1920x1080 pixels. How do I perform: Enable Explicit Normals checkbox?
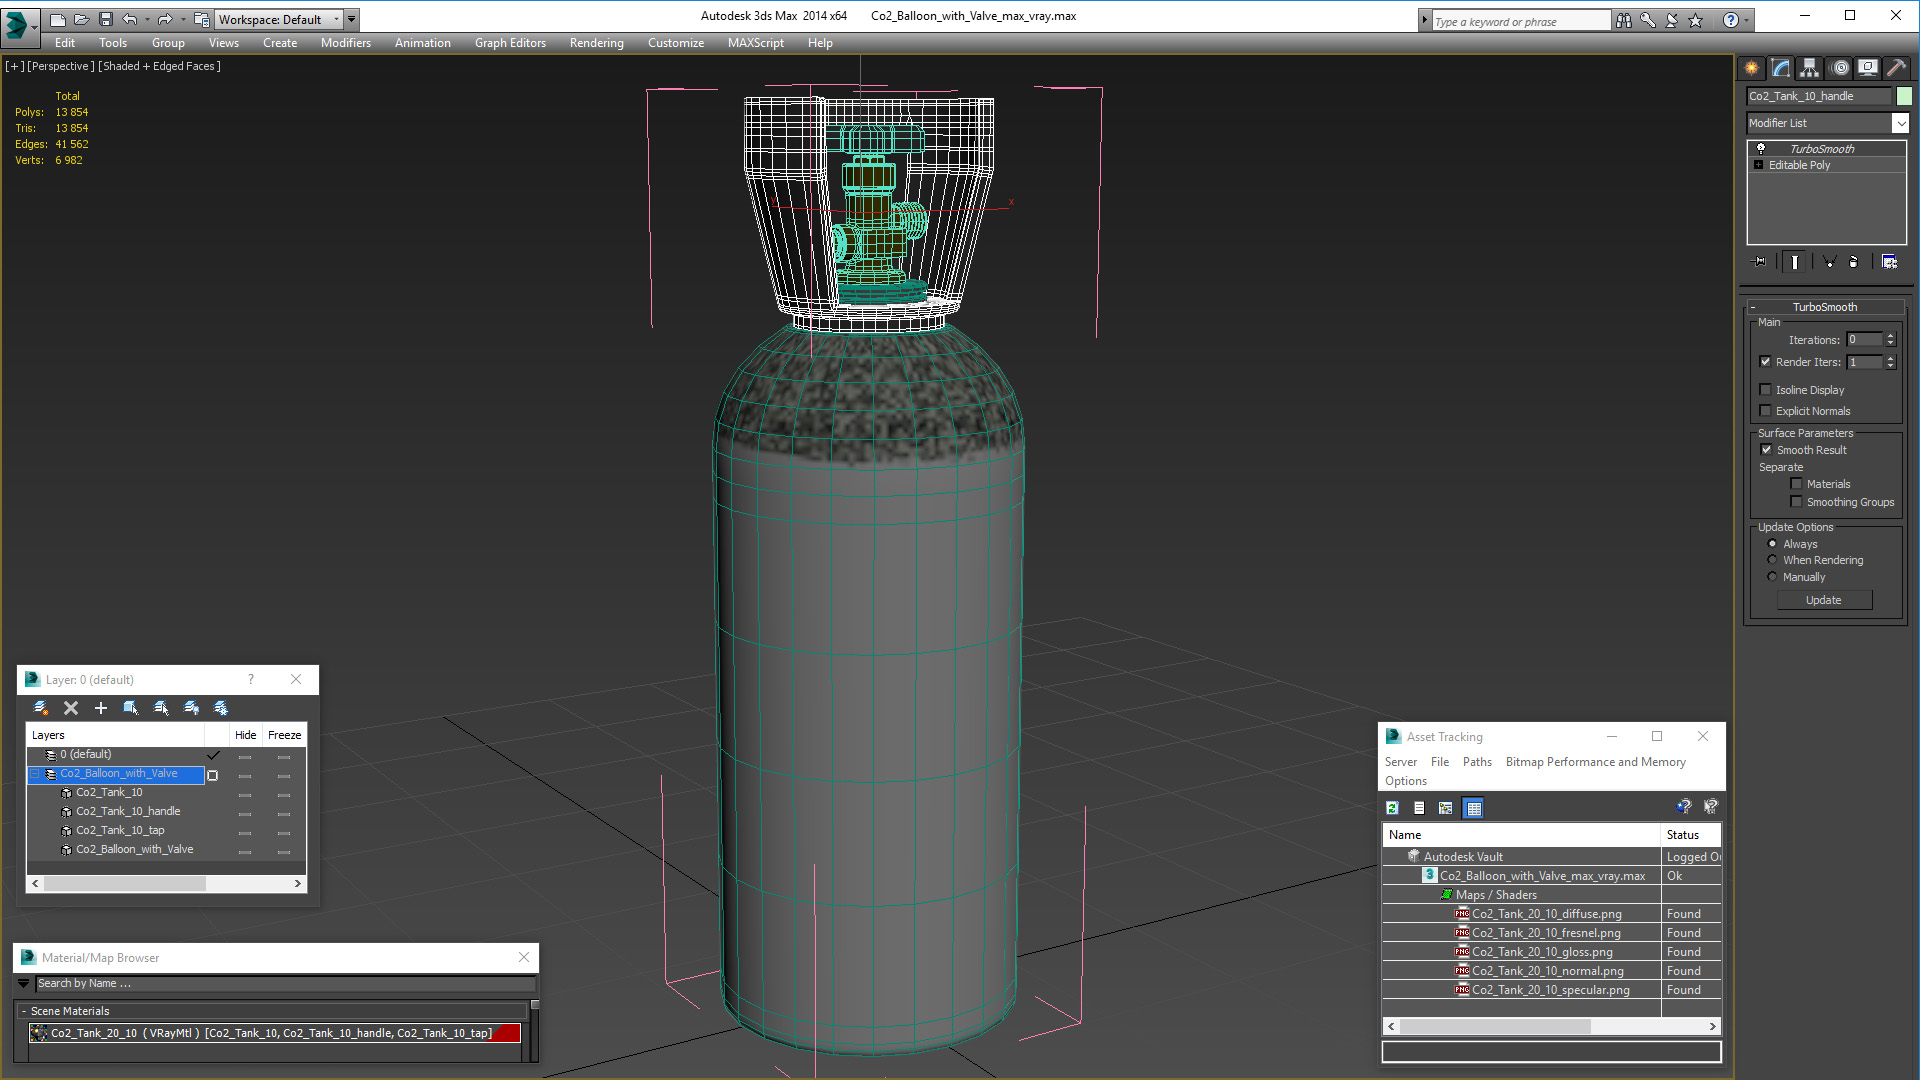pyautogui.click(x=1765, y=411)
